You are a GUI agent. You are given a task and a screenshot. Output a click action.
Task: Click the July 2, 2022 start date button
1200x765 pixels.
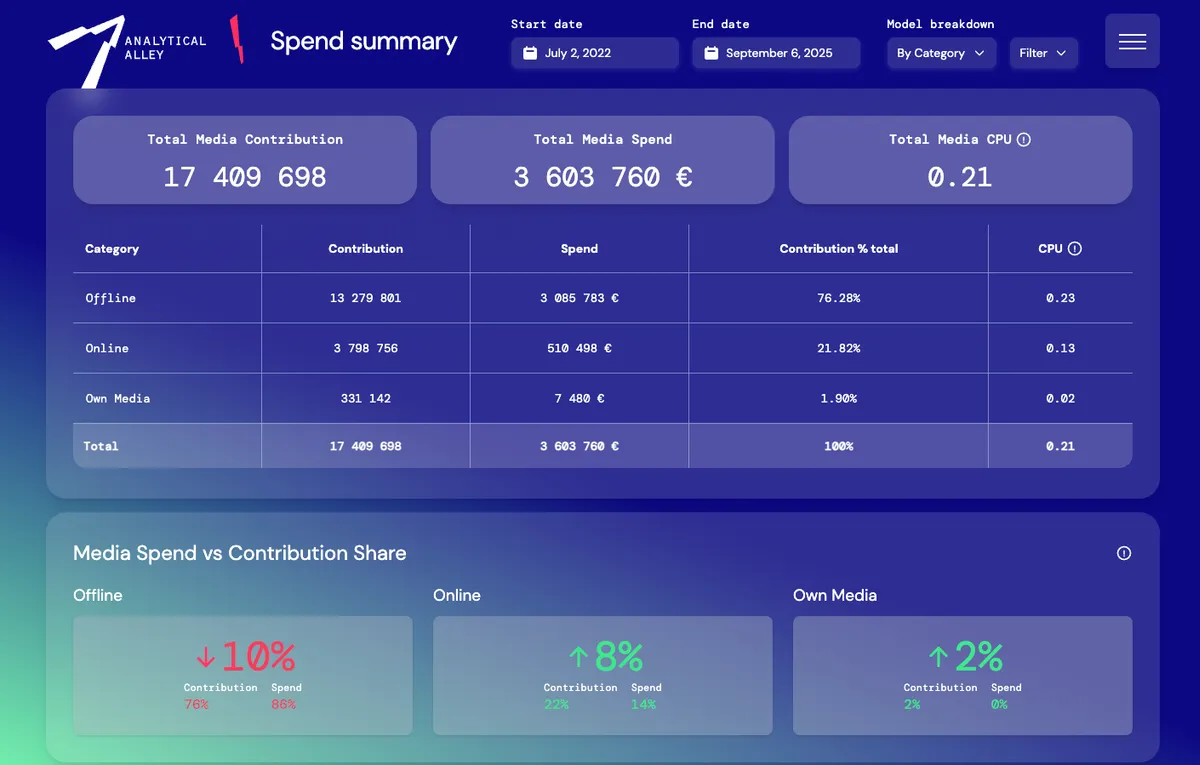pos(594,53)
